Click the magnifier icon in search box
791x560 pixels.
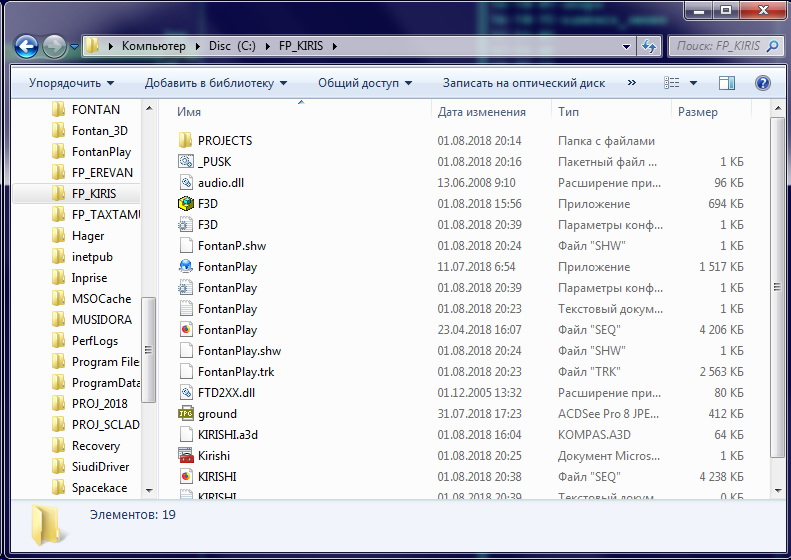pos(772,46)
